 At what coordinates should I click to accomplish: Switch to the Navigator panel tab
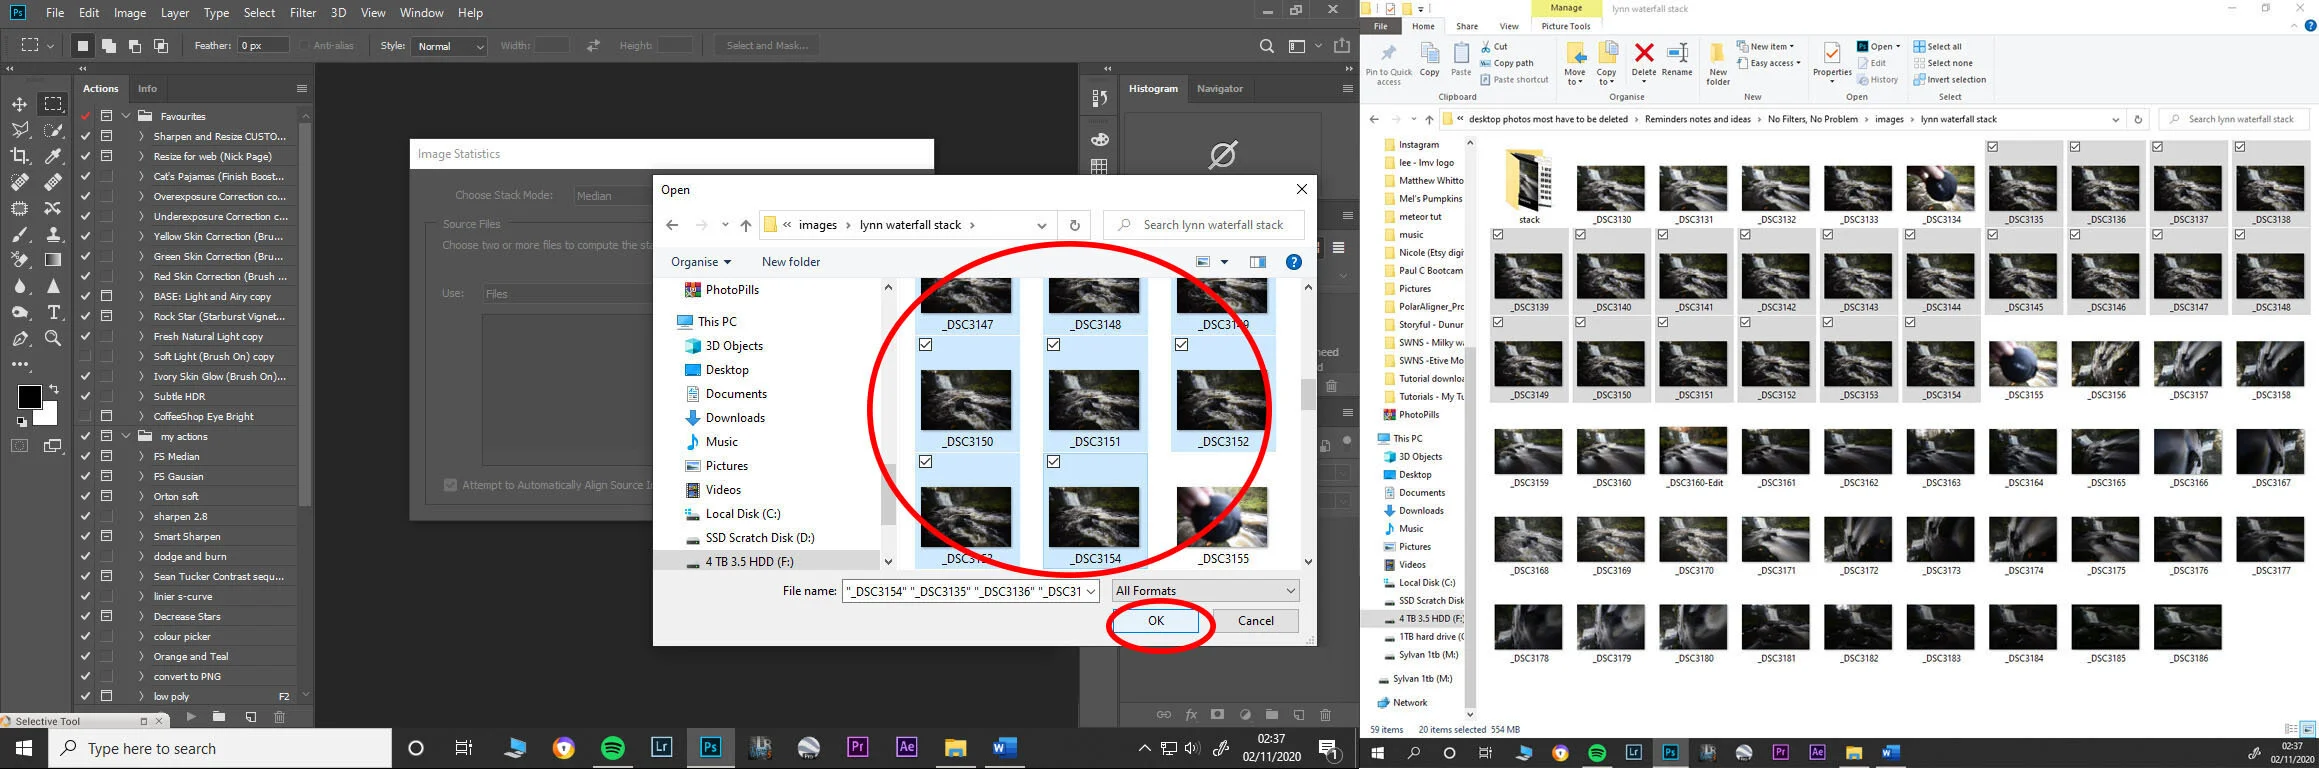[1220, 89]
